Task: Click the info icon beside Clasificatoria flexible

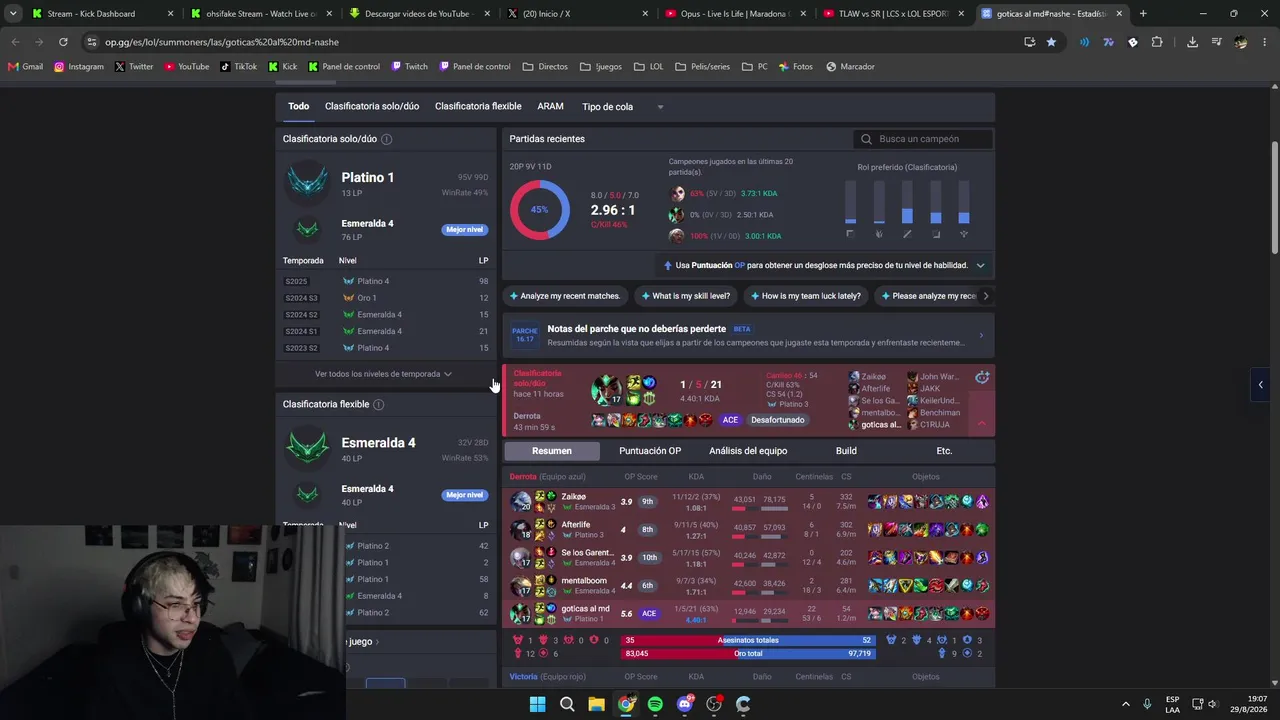Action: pyautogui.click(x=378, y=404)
